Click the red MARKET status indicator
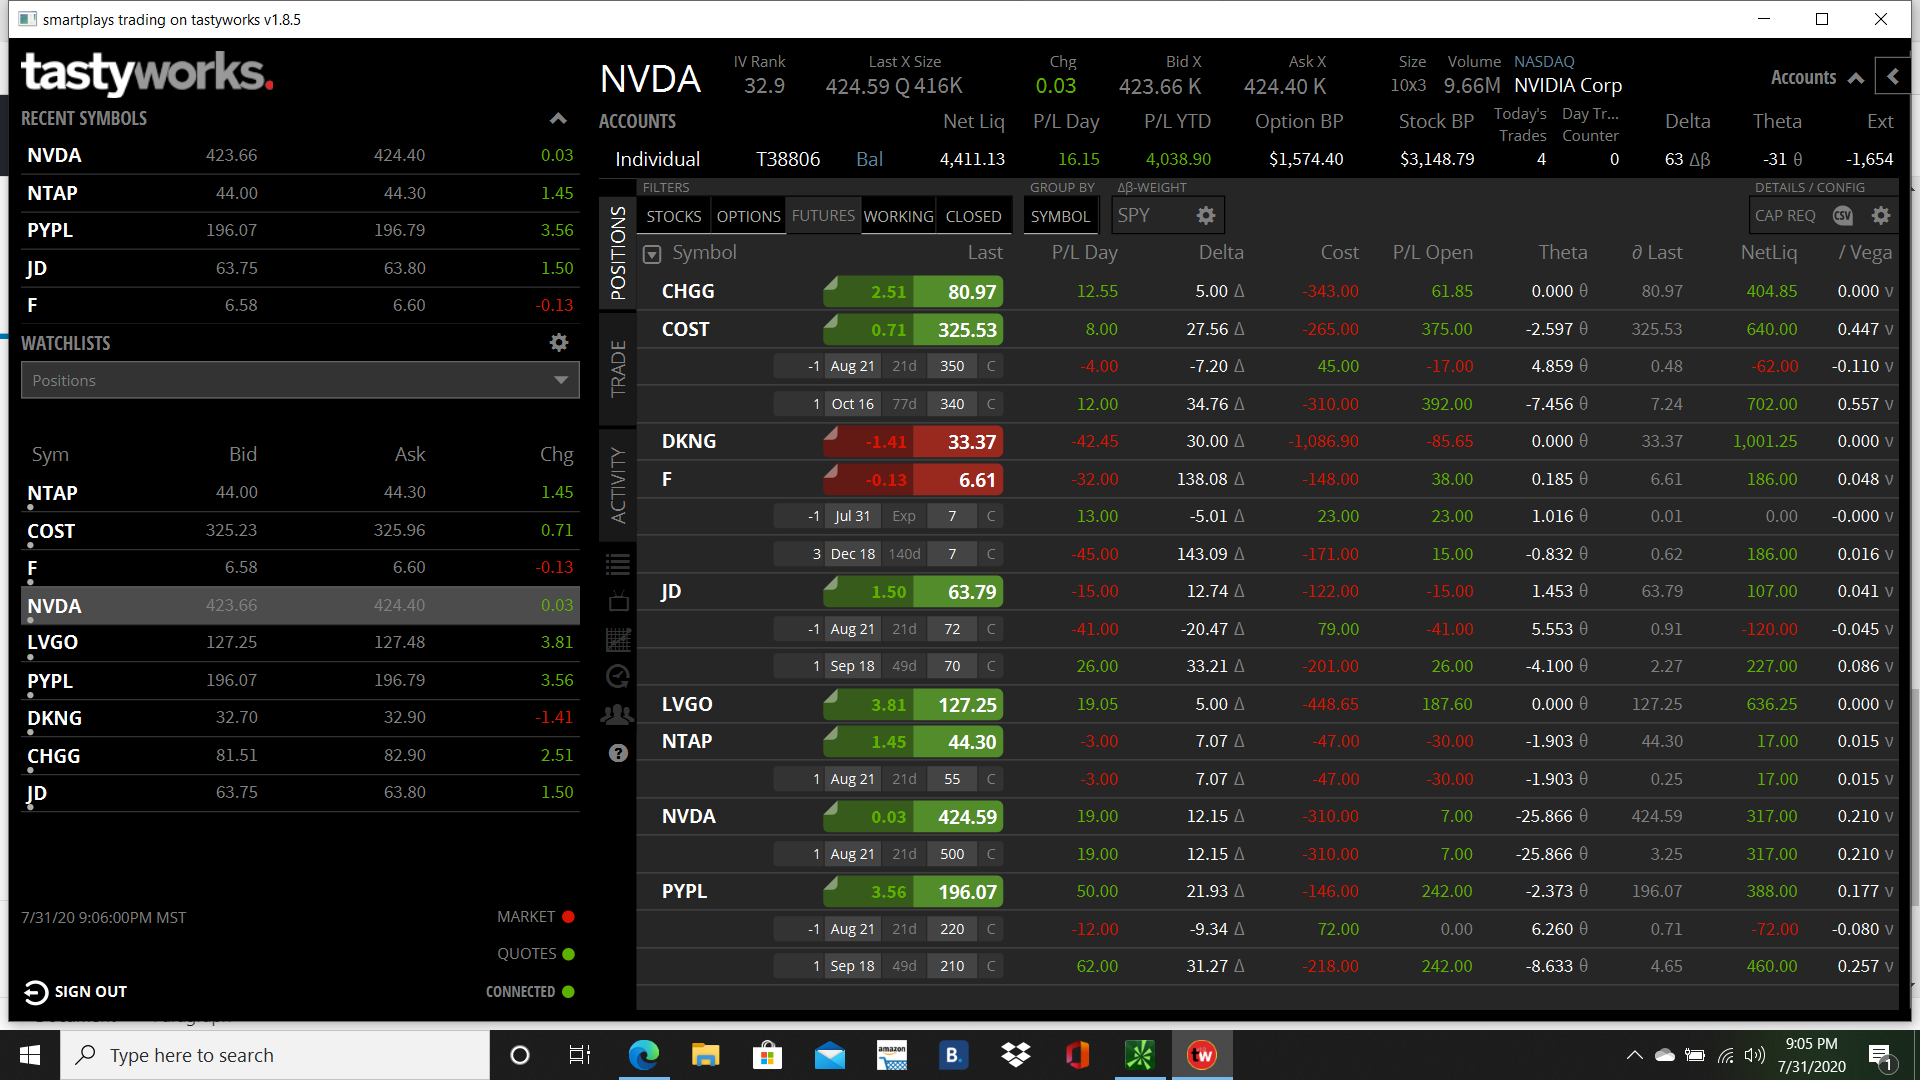 tap(568, 916)
